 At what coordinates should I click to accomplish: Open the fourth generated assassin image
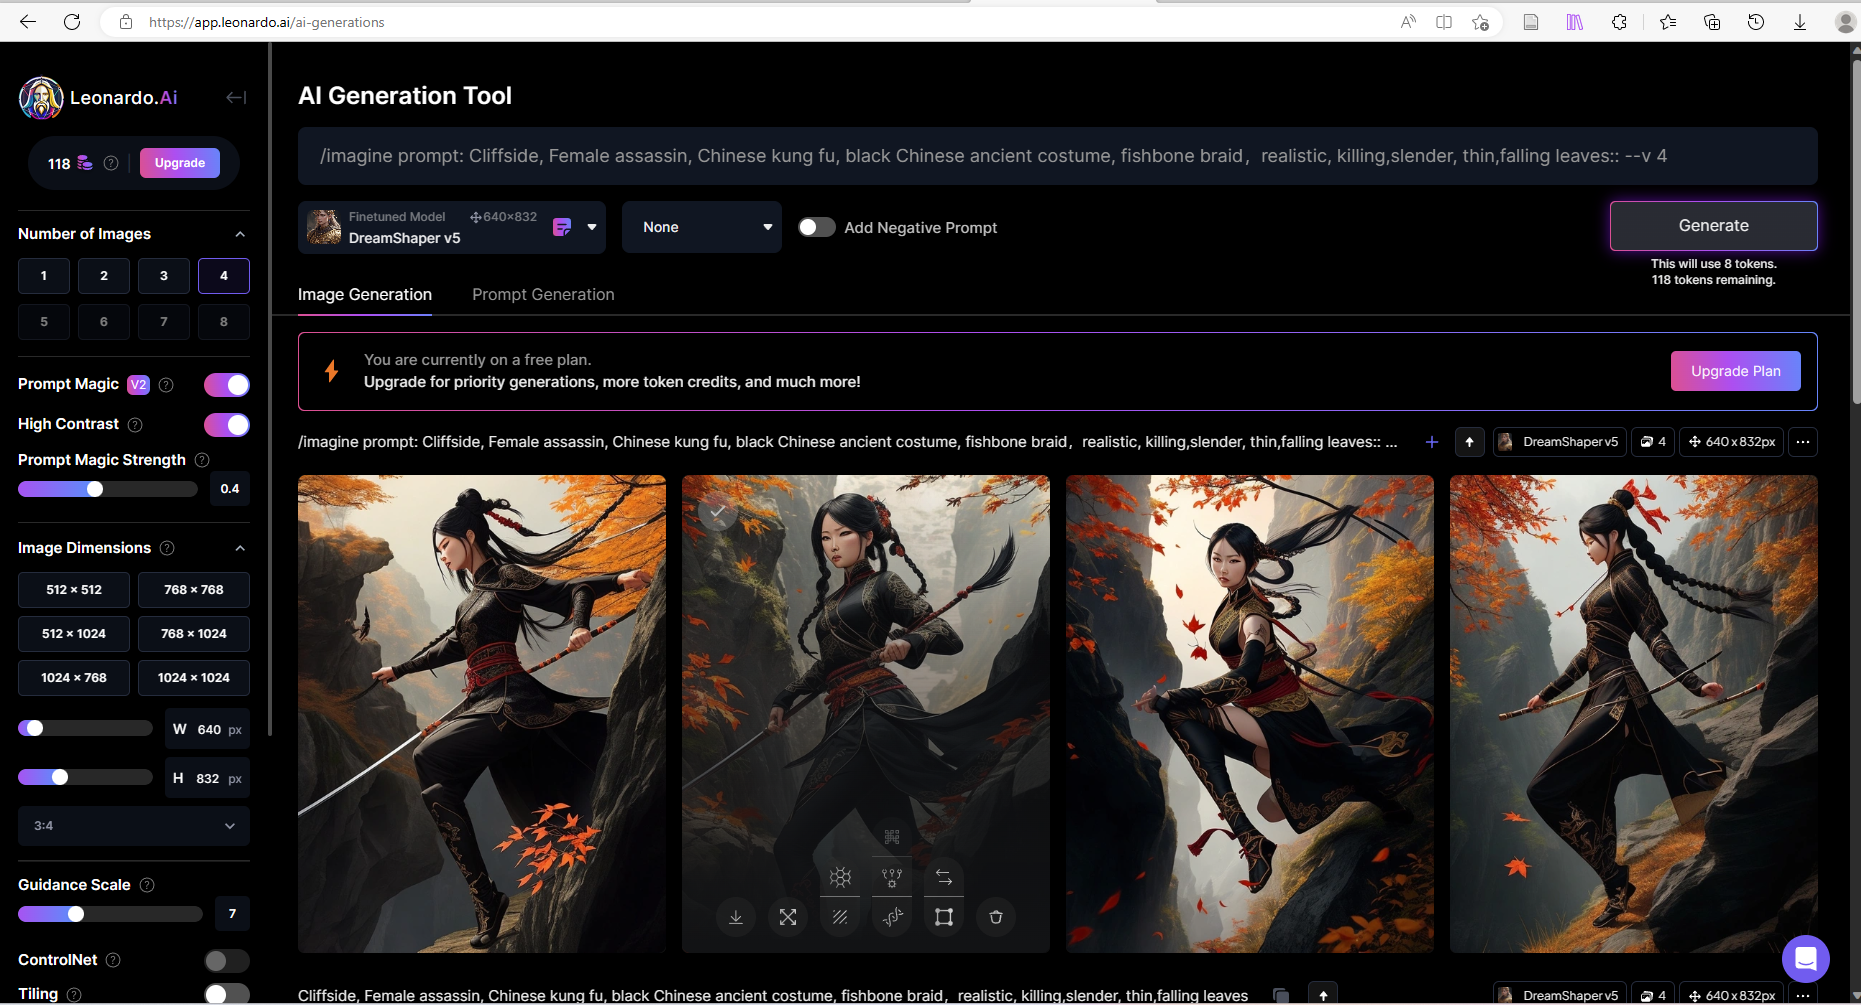pos(1634,714)
